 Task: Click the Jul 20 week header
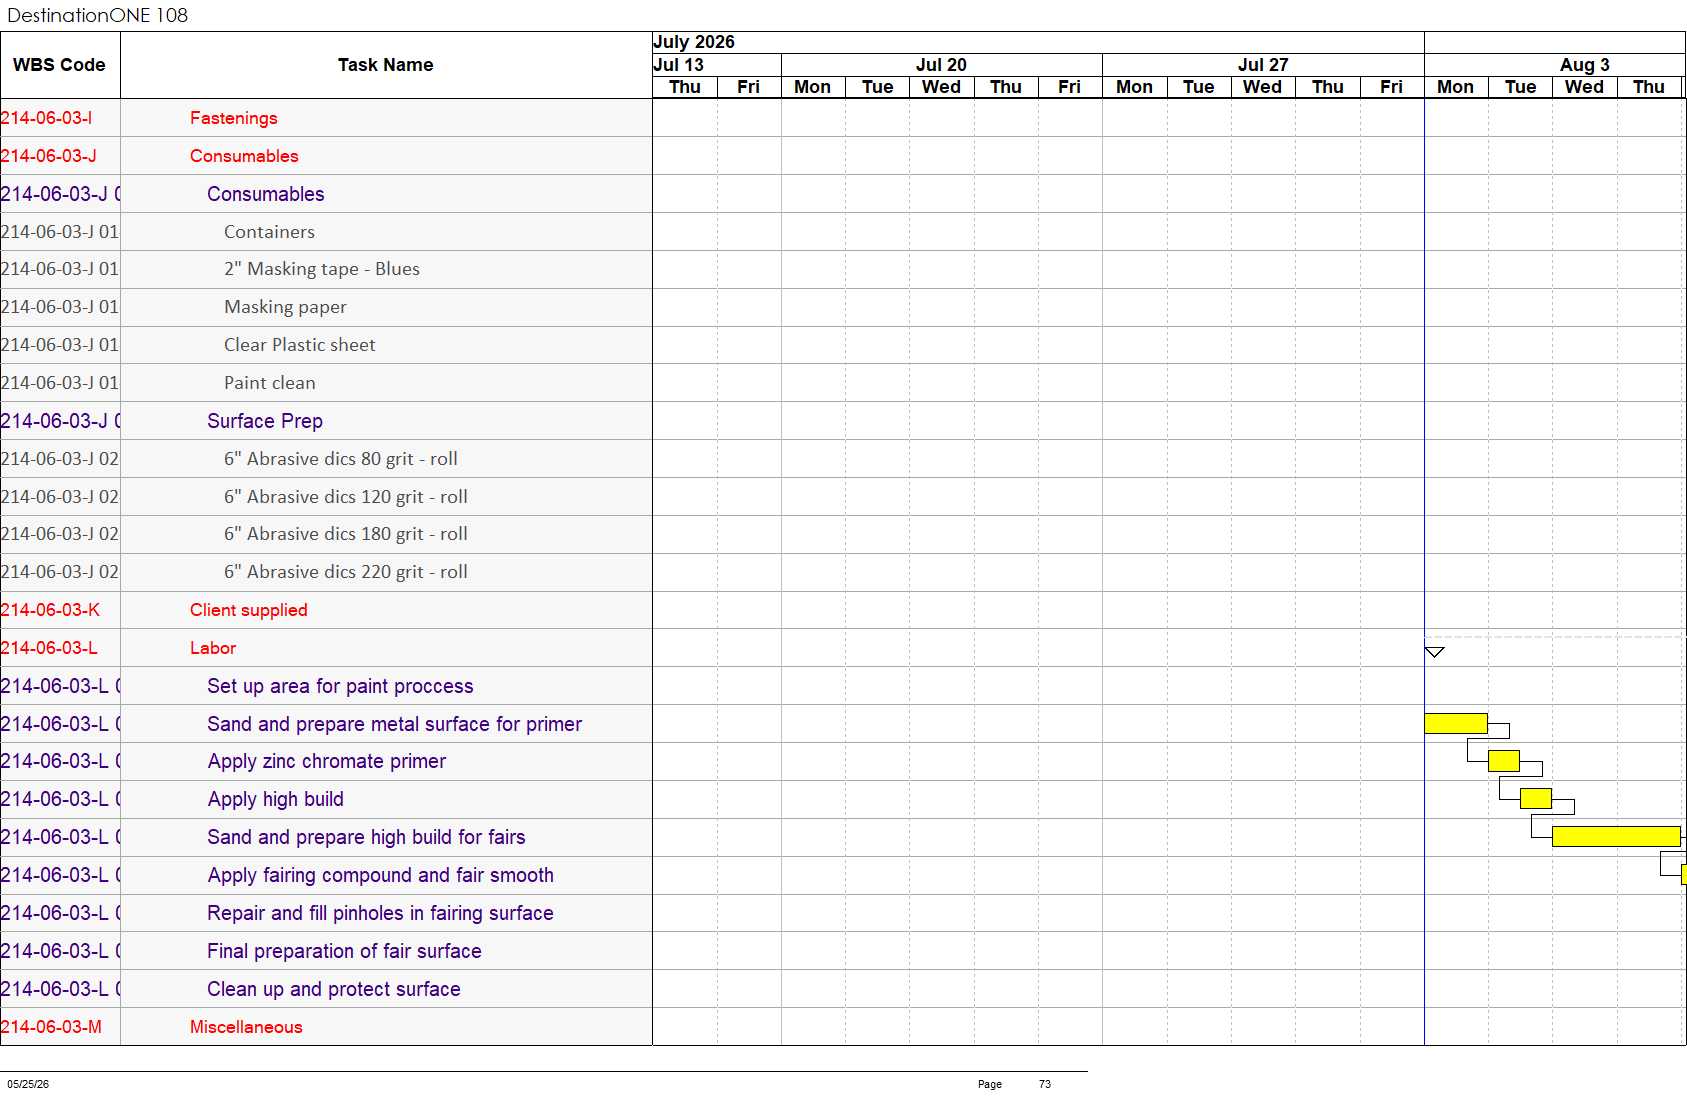click(x=941, y=65)
